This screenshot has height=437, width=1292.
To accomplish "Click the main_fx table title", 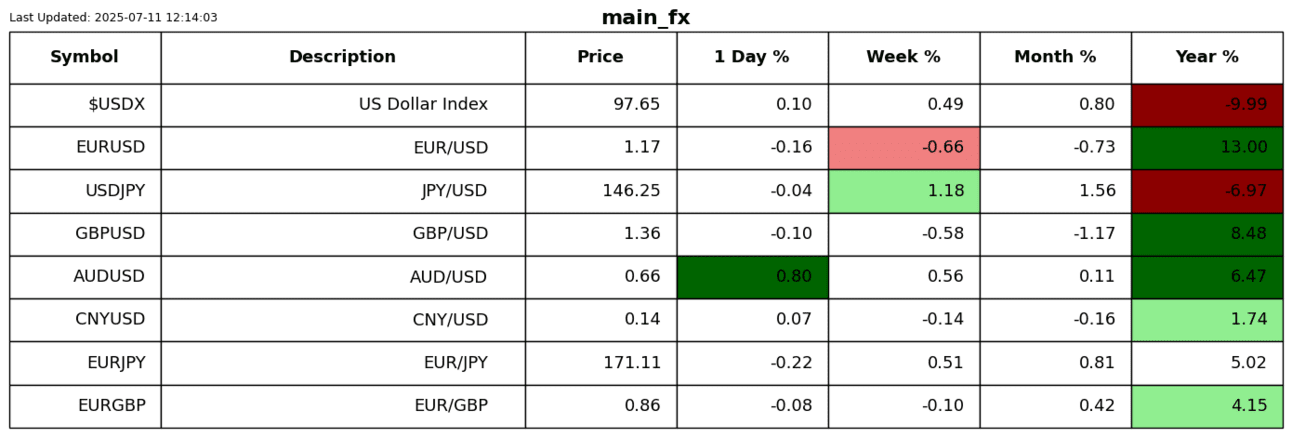I will click(x=645, y=18).
